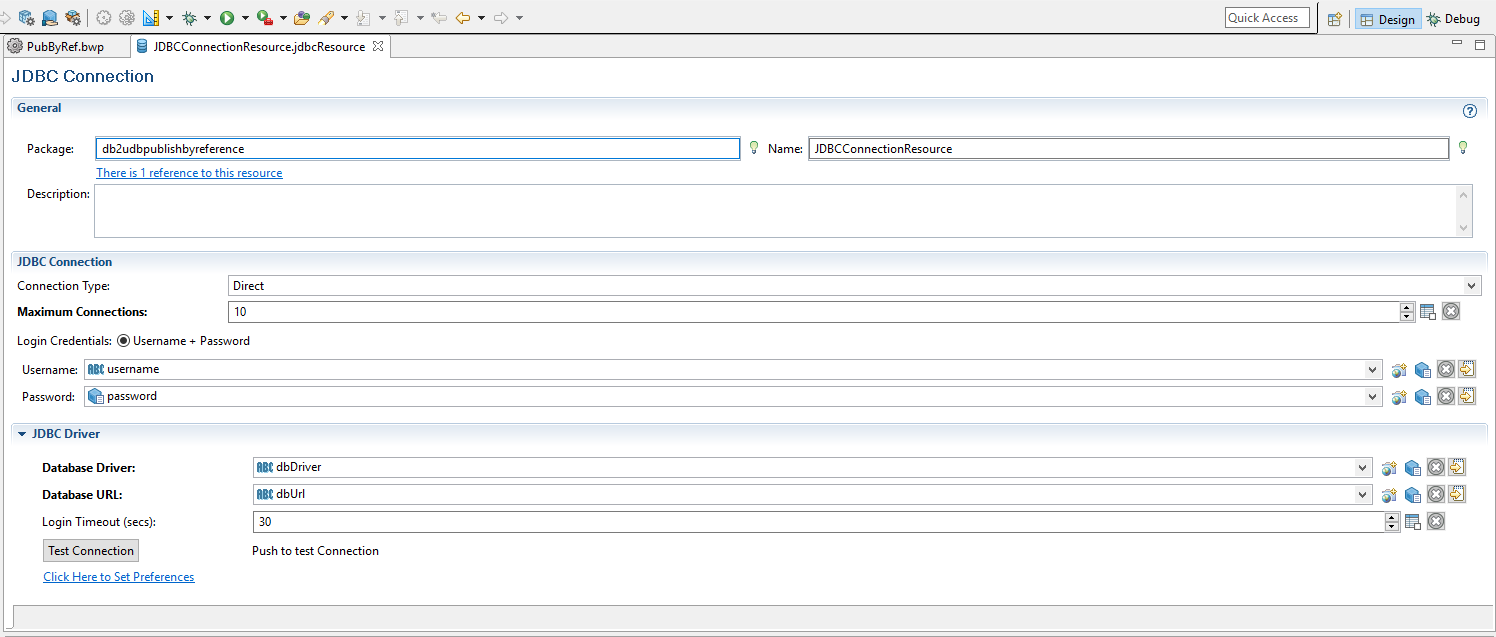Open the Password property dropdown
1496x637 pixels.
1373,396
